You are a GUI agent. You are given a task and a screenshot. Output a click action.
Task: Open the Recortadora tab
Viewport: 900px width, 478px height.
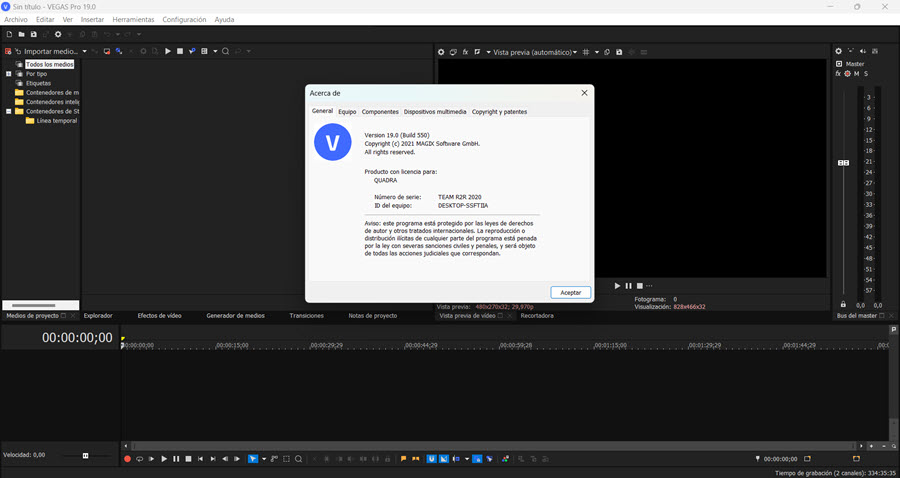point(537,316)
